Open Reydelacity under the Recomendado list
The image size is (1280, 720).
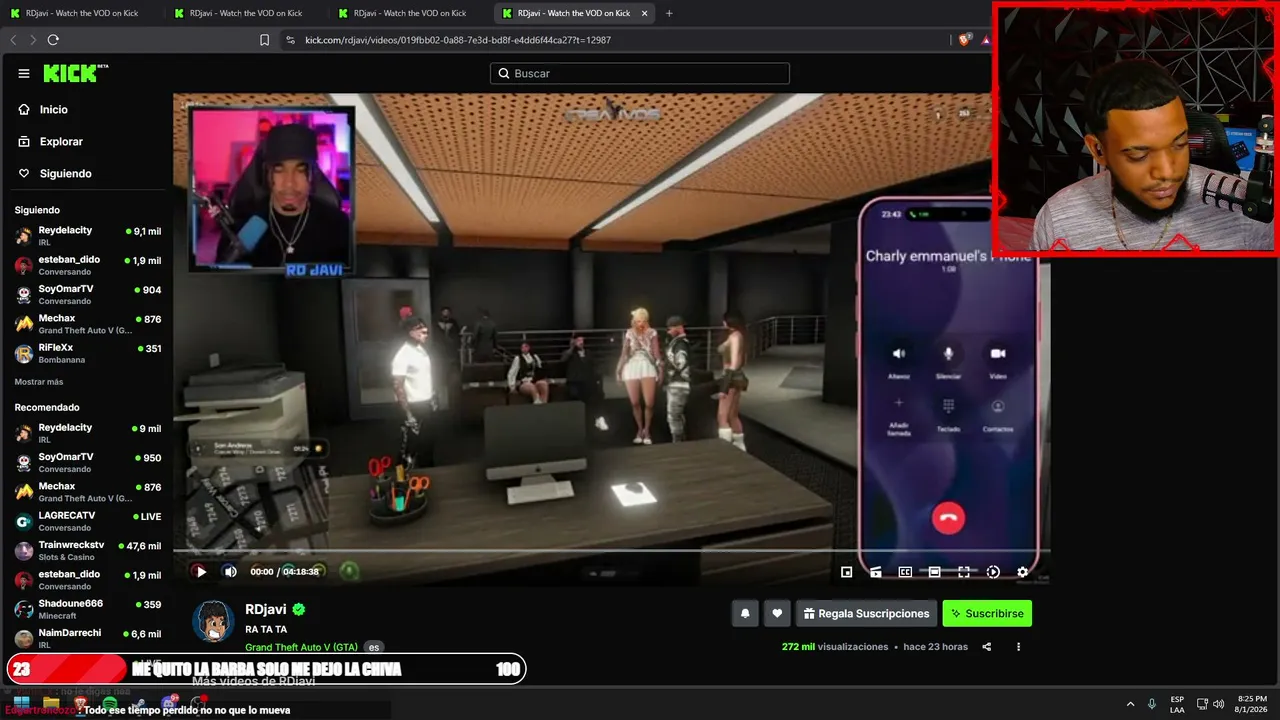pos(88,432)
